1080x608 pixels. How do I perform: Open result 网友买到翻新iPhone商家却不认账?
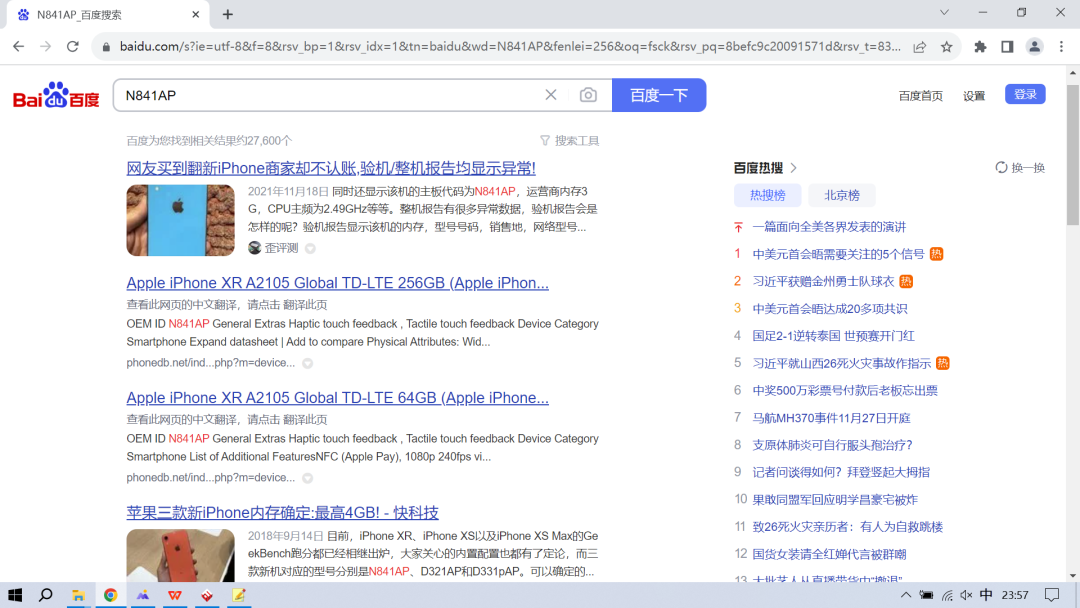coord(331,168)
